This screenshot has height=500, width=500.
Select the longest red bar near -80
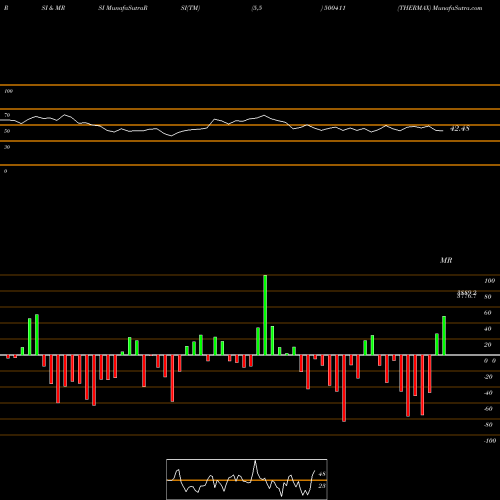344,388
